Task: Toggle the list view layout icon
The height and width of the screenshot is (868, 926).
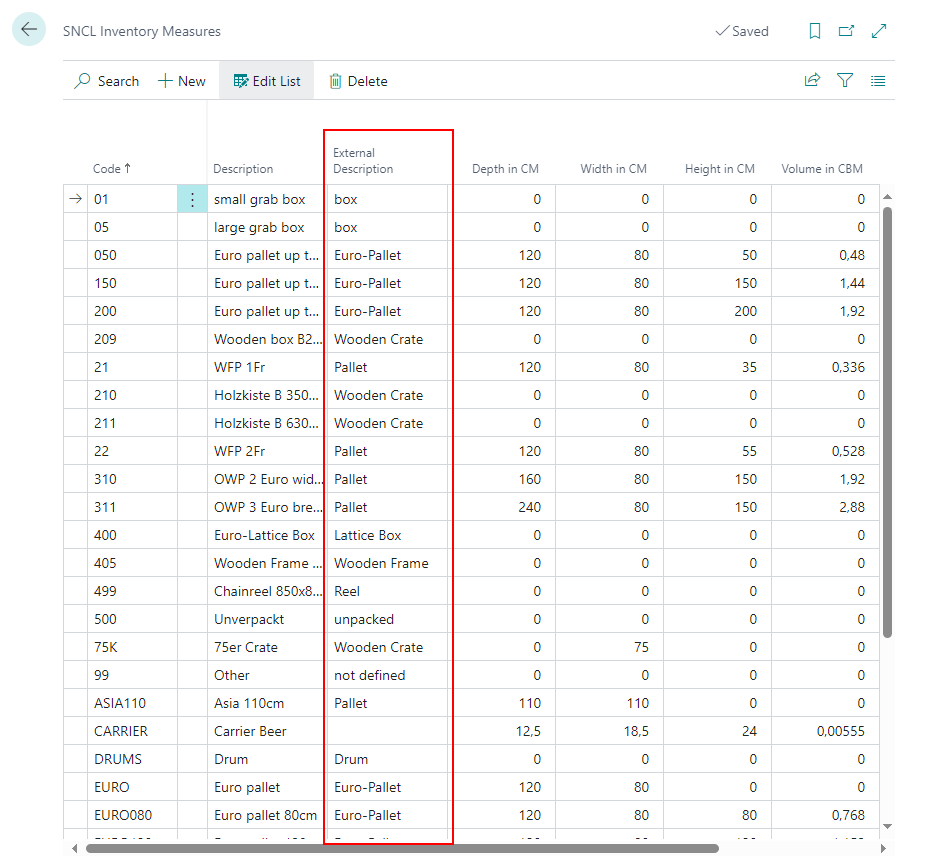Action: click(x=878, y=81)
